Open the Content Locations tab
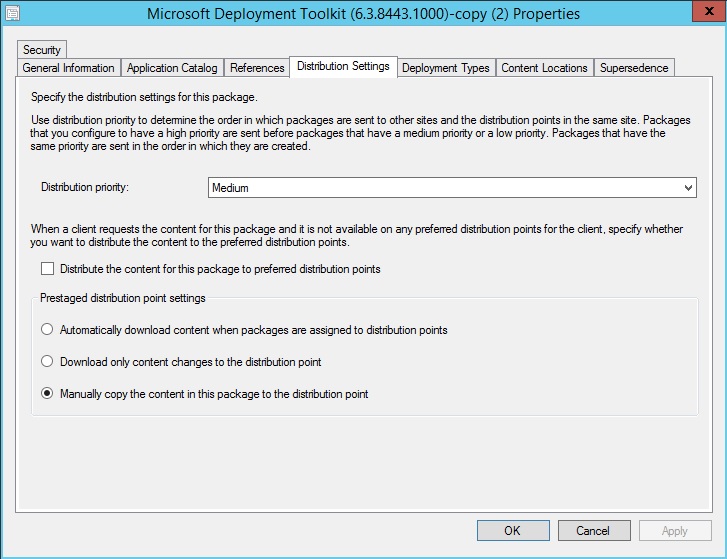The height and width of the screenshot is (559, 727). coord(544,68)
